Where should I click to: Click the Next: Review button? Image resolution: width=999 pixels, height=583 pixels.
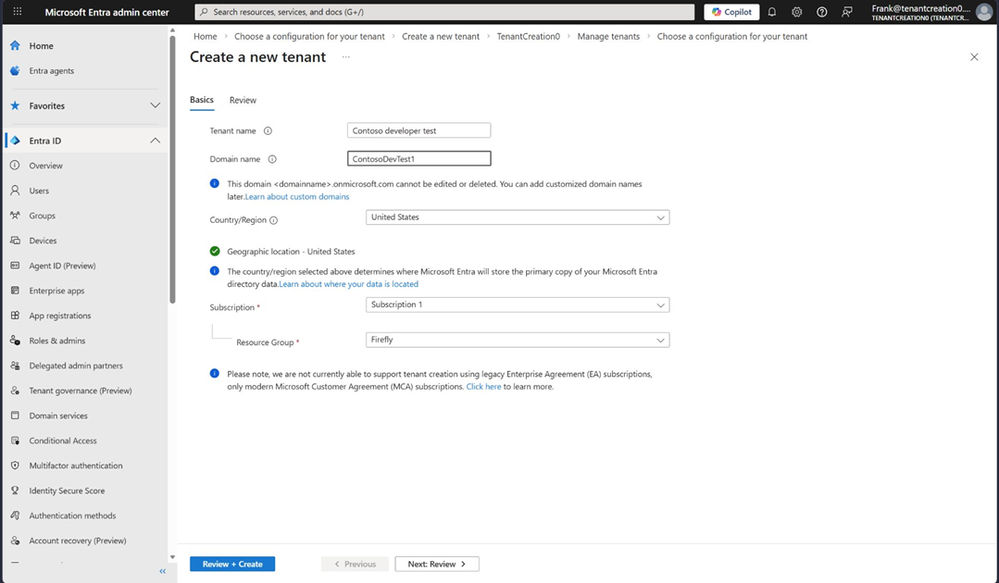click(437, 564)
